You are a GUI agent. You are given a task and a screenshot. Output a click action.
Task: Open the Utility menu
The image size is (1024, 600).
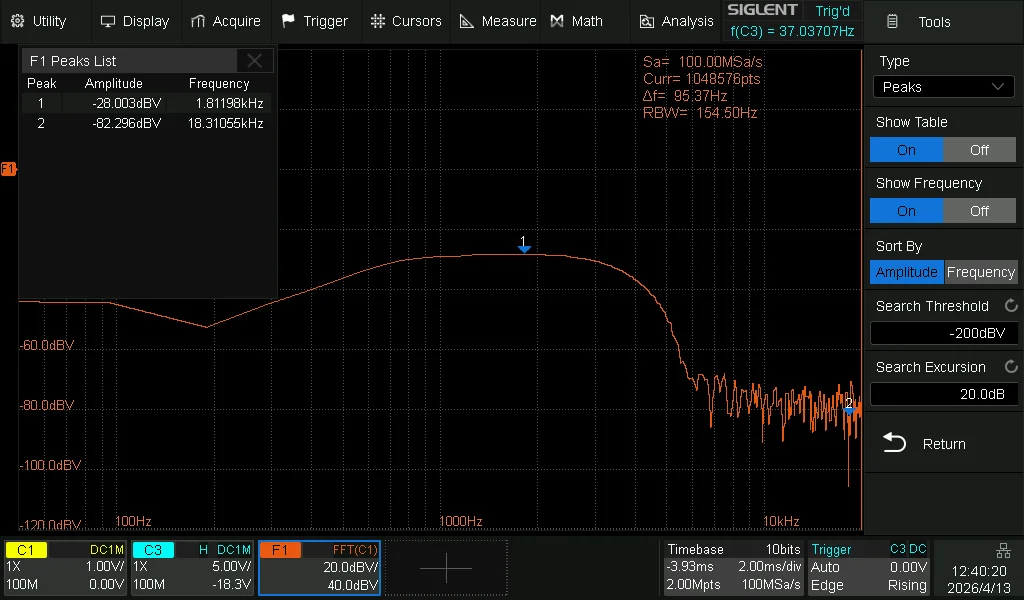(39, 21)
